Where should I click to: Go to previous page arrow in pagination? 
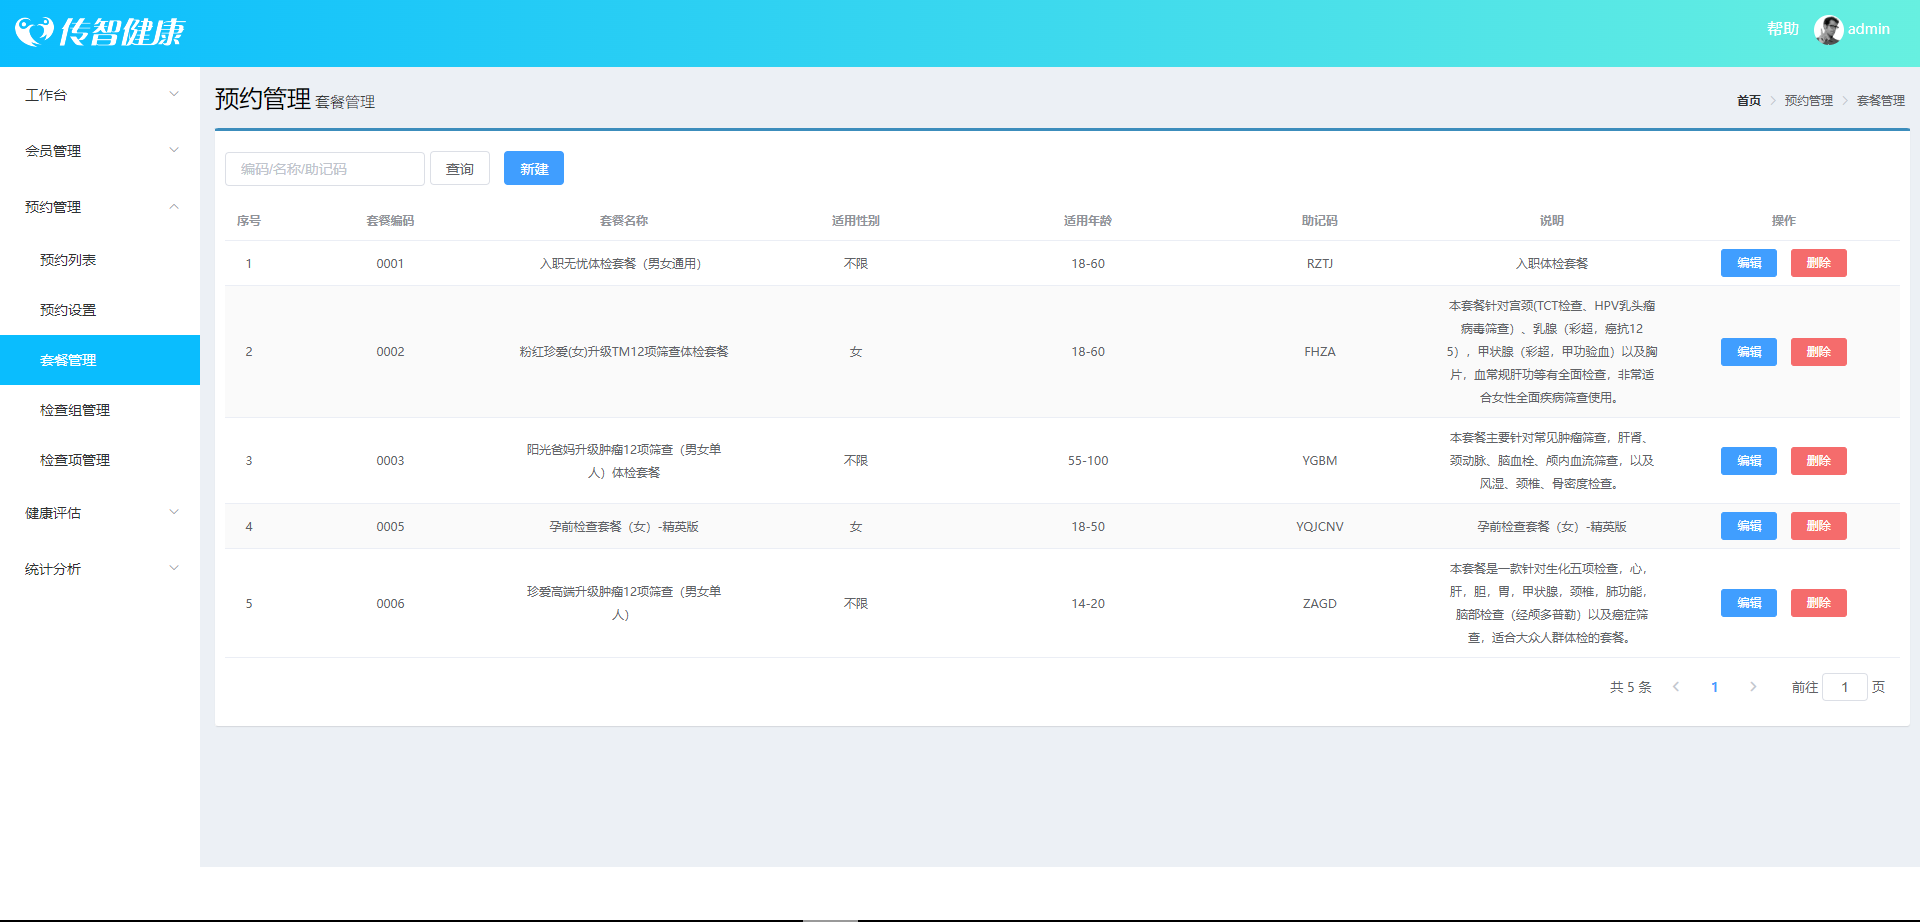pos(1676,687)
